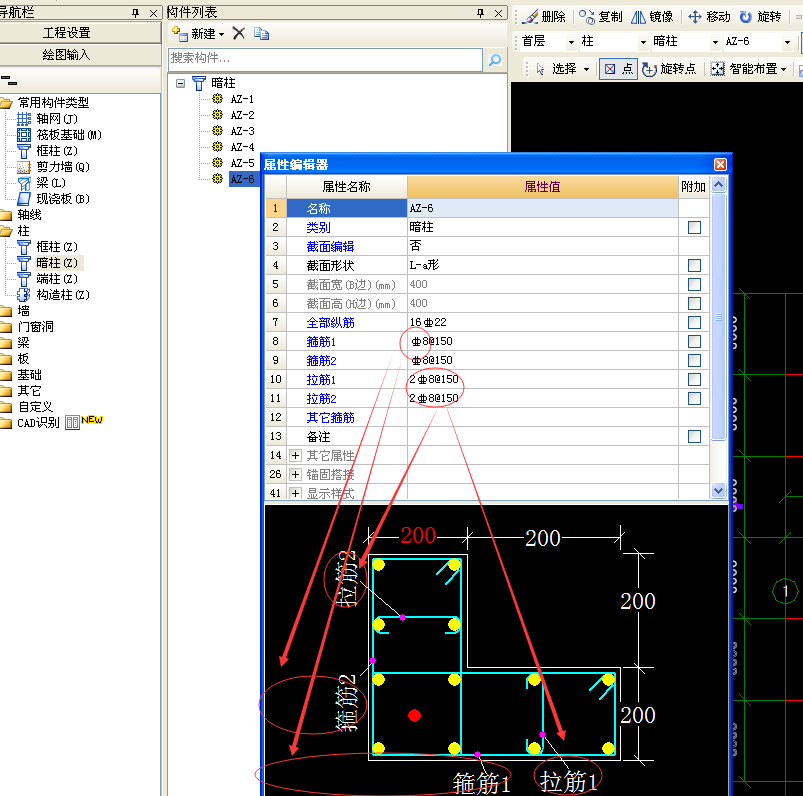Collapse the 暗柱 tree in component list
Viewport: 803px width, 796px height.
click(x=180, y=83)
